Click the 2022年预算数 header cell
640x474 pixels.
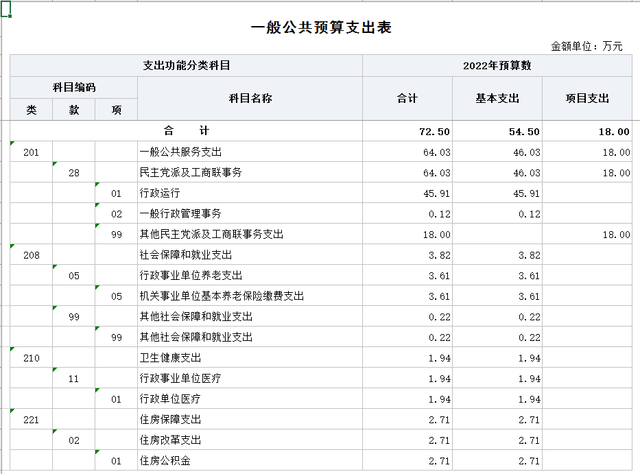point(496,65)
